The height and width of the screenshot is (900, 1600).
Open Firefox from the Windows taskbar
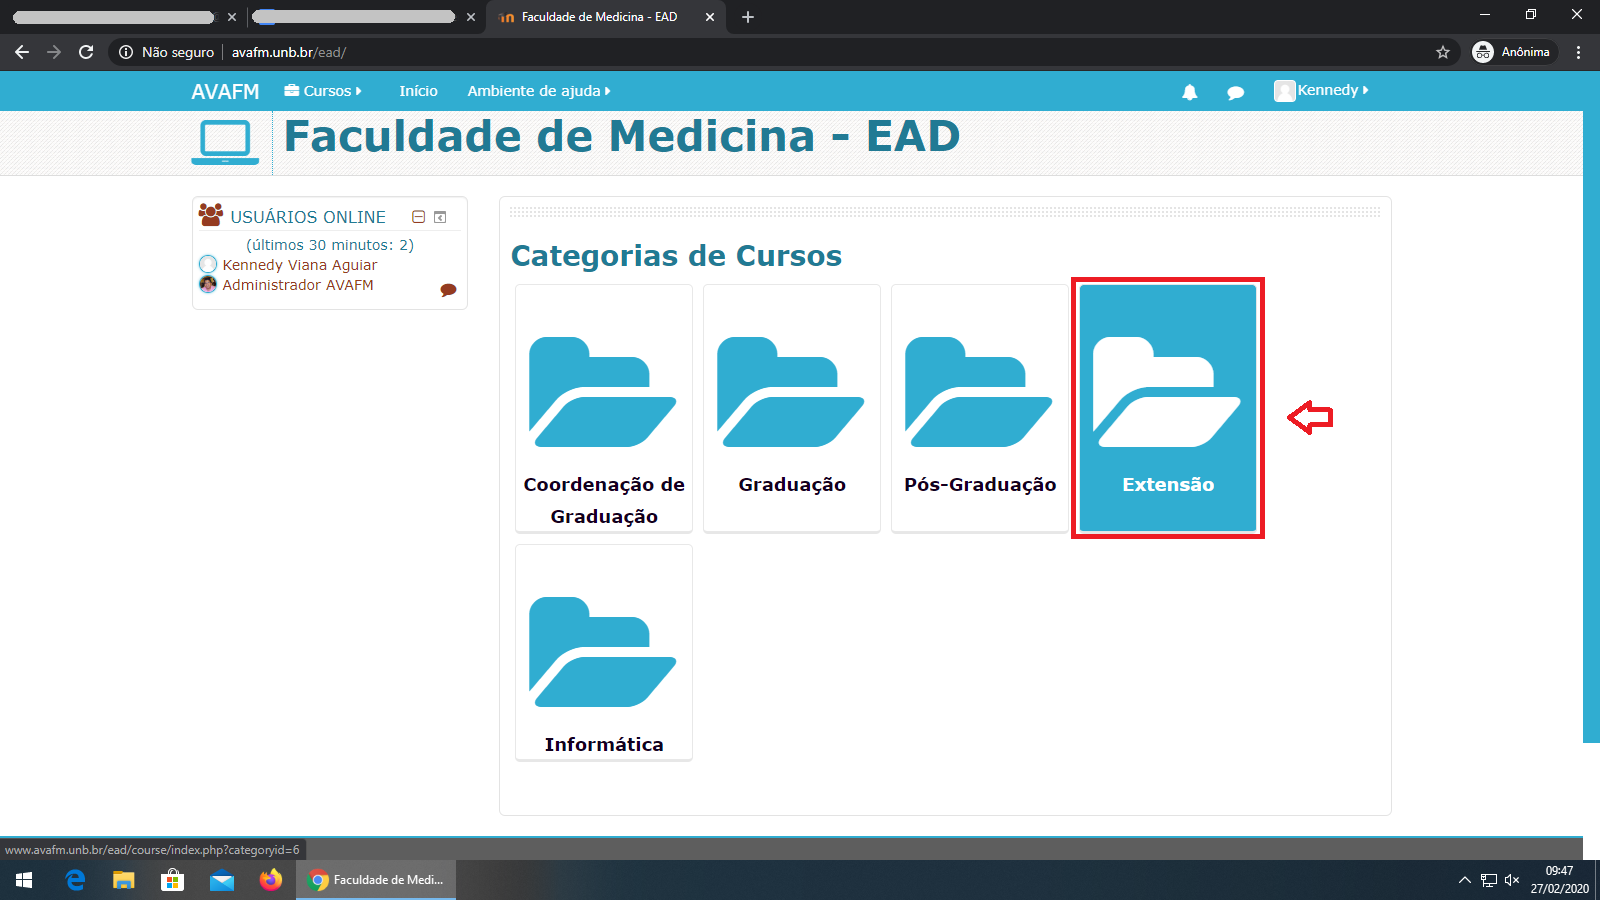tap(270, 880)
